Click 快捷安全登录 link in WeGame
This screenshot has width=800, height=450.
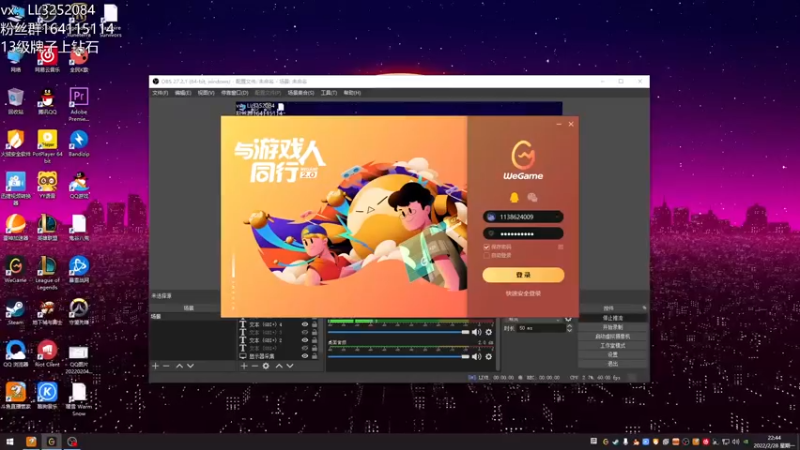[523, 293]
